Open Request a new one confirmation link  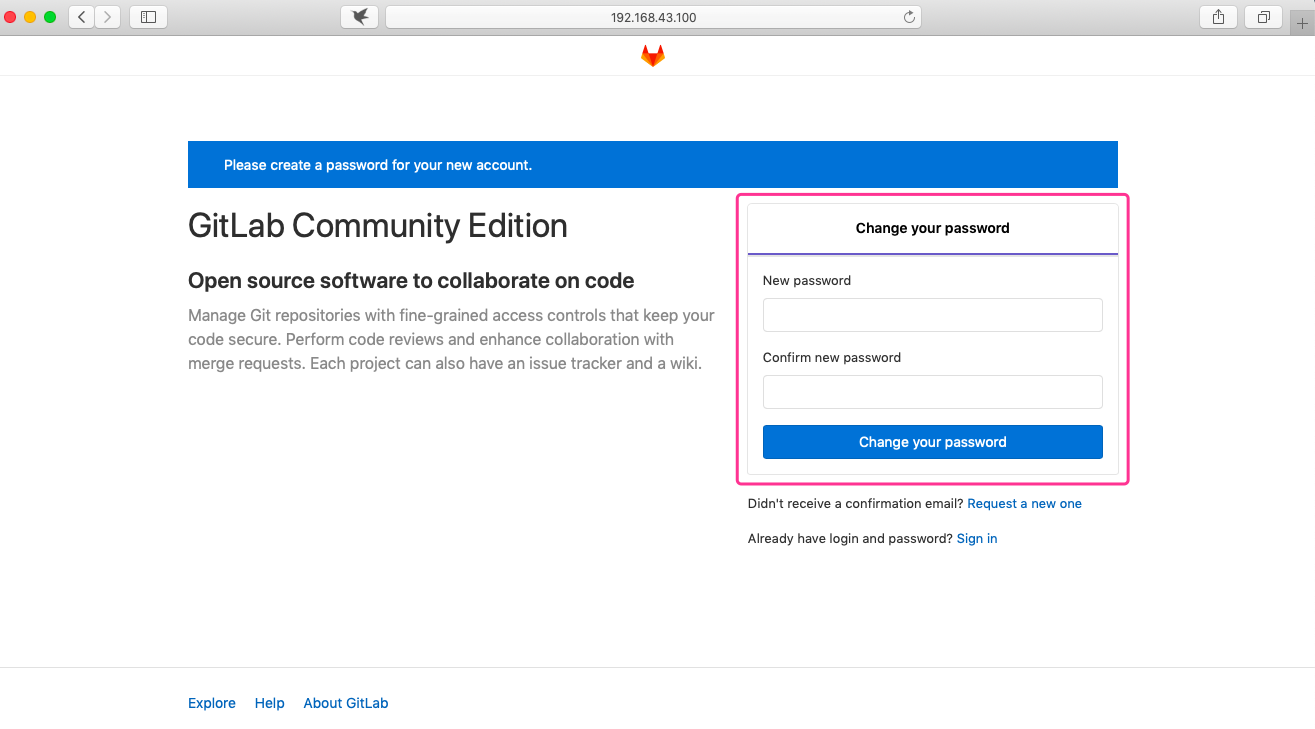[1024, 503]
